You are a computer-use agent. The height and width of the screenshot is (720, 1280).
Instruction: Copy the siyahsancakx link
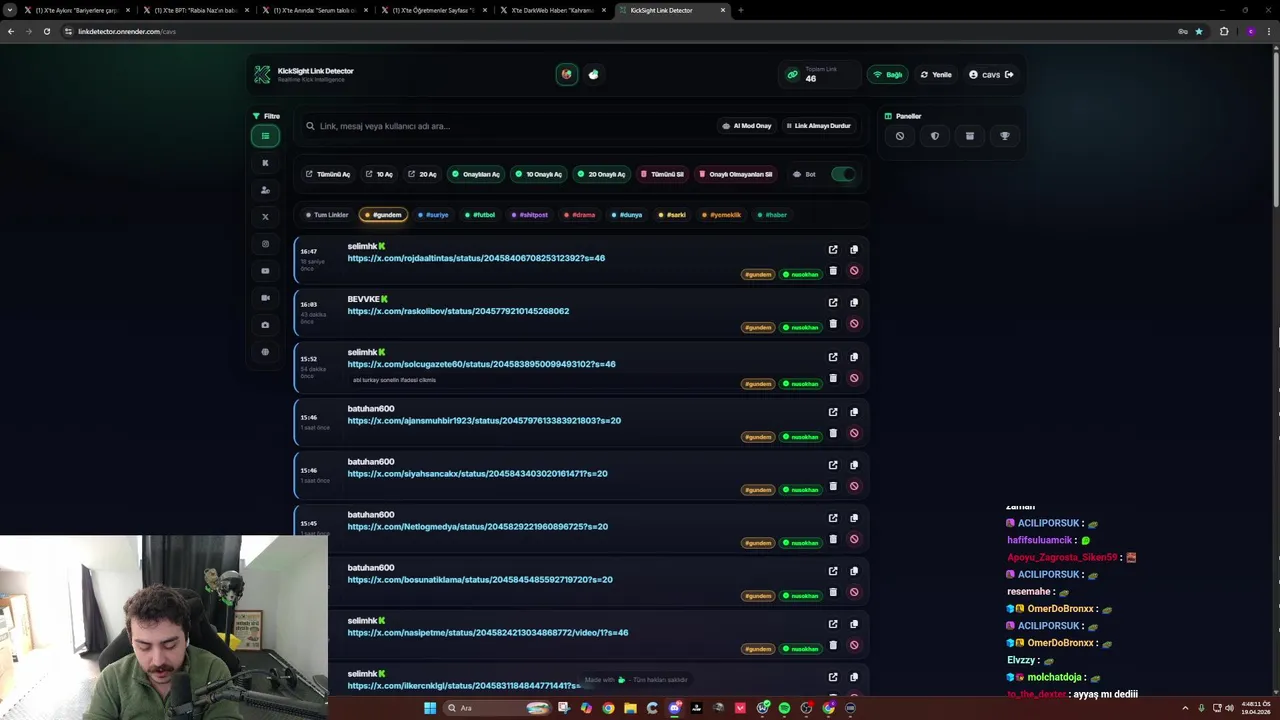[x=854, y=465]
